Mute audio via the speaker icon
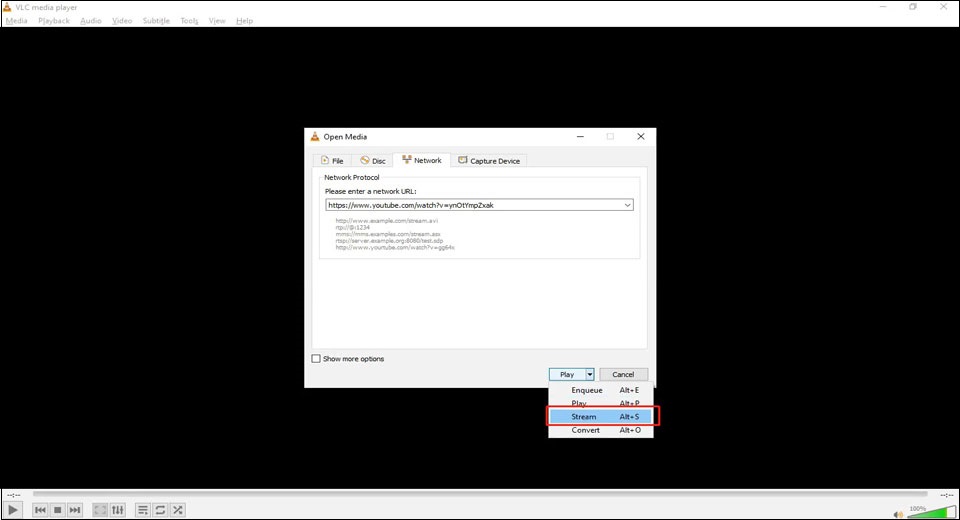Screen dimensions: 960x520 (x=898, y=514)
